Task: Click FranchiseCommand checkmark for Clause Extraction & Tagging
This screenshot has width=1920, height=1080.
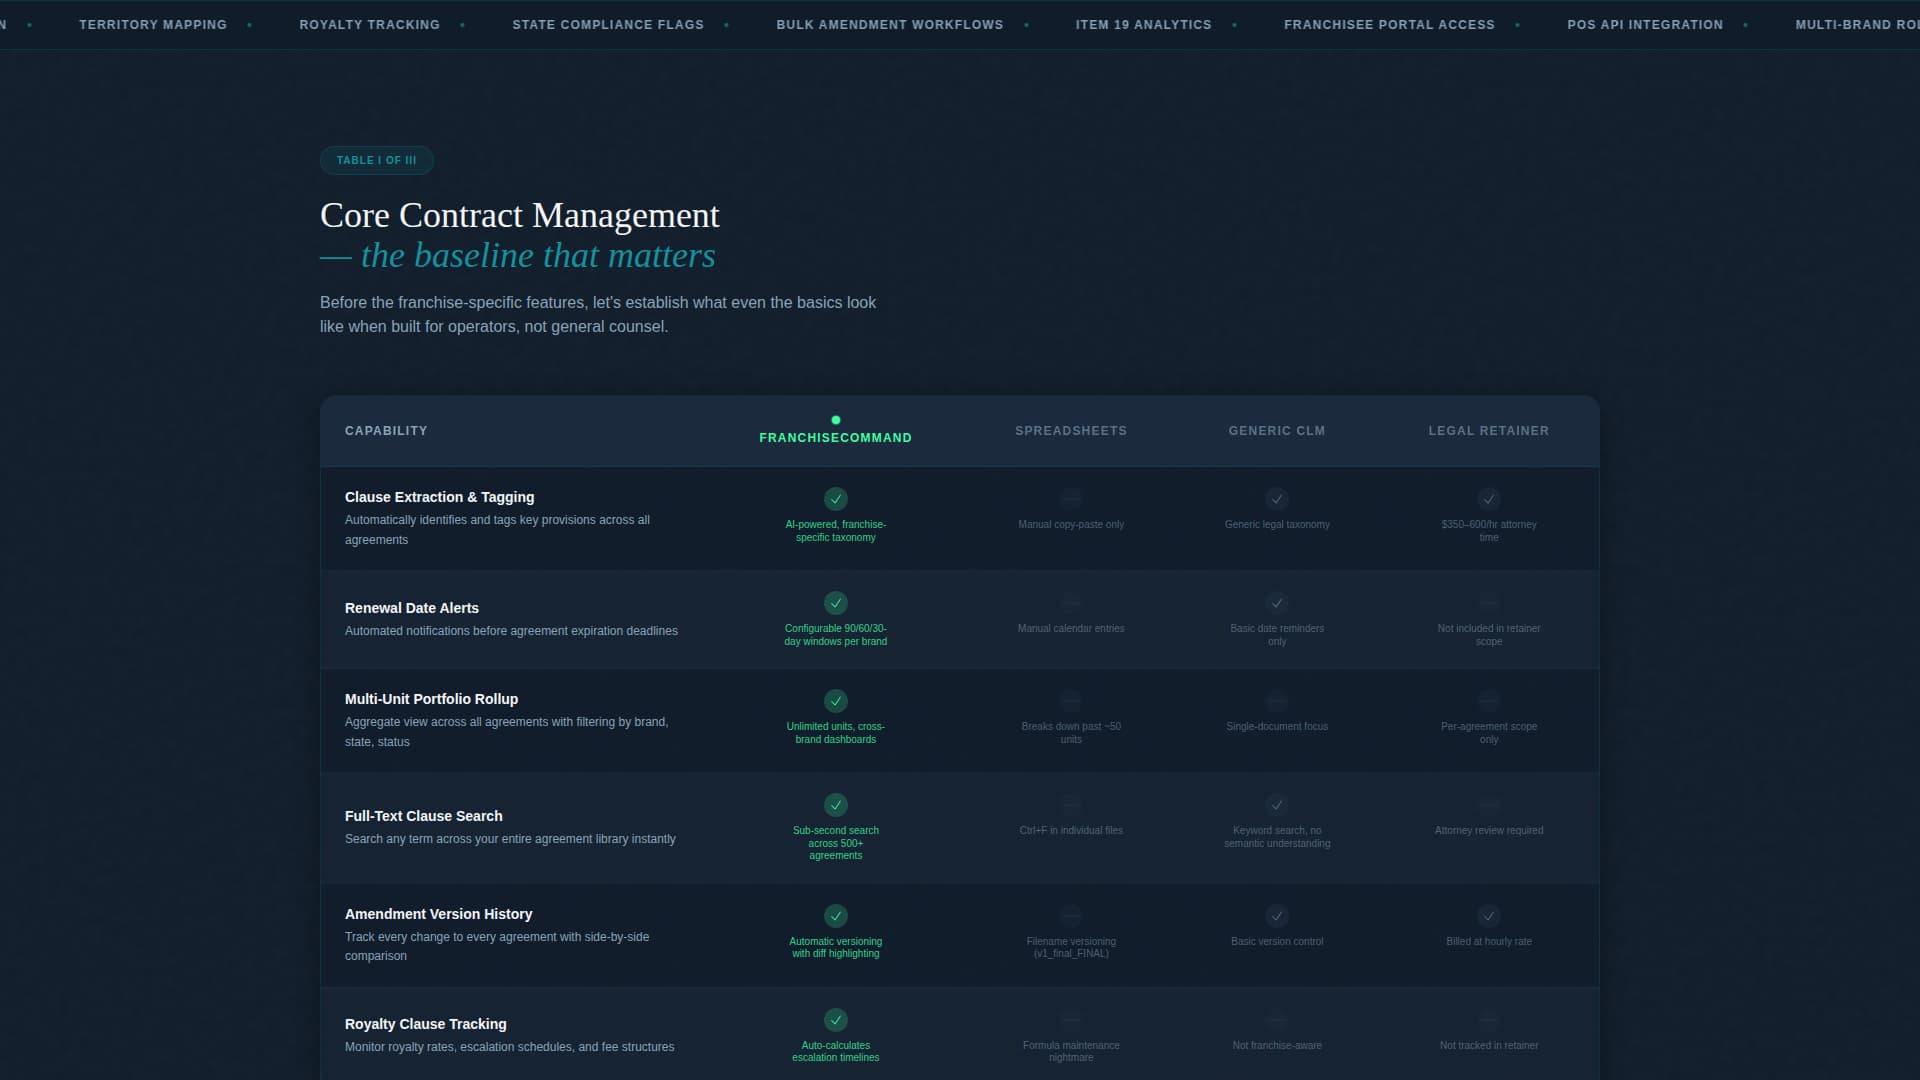Action: (x=835, y=498)
